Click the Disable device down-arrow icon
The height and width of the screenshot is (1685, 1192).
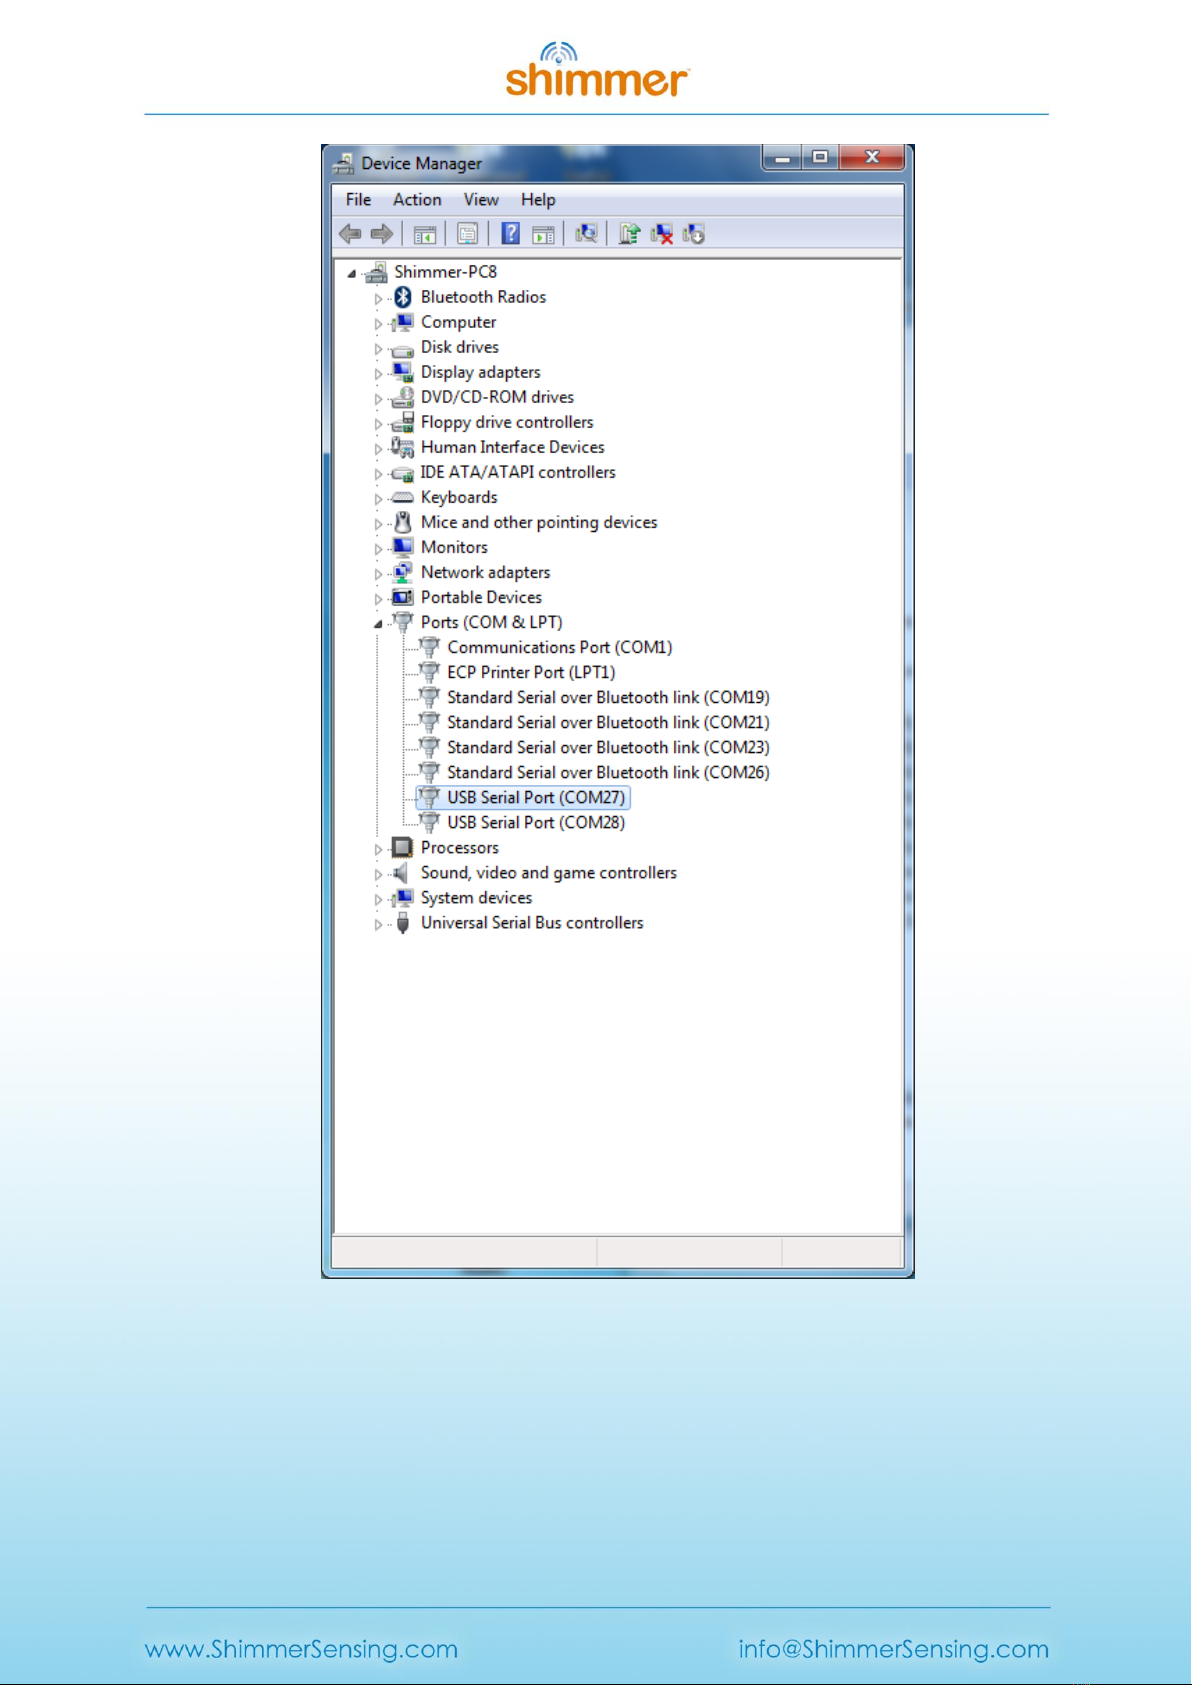click(x=693, y=234)
